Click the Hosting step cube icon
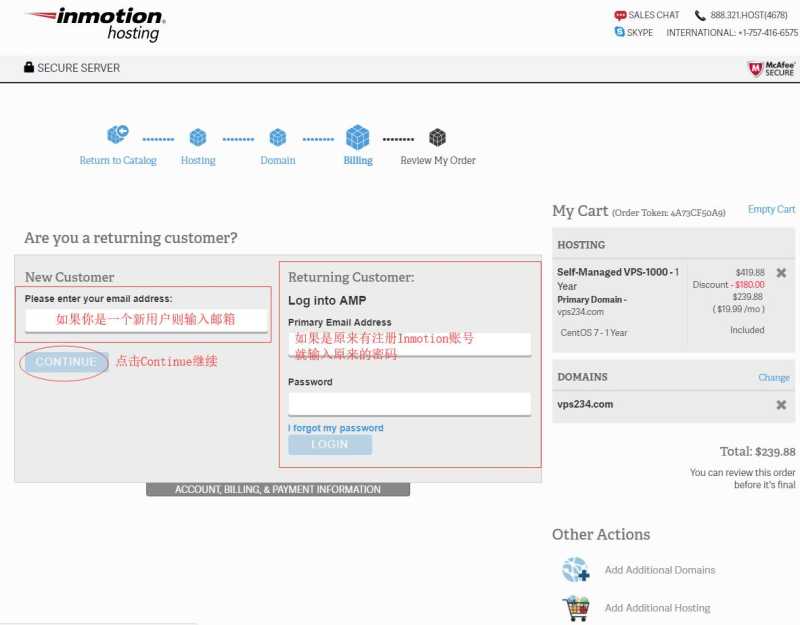Screen dimensions: 800x625 pyautogui.click(x=198, y=137)
